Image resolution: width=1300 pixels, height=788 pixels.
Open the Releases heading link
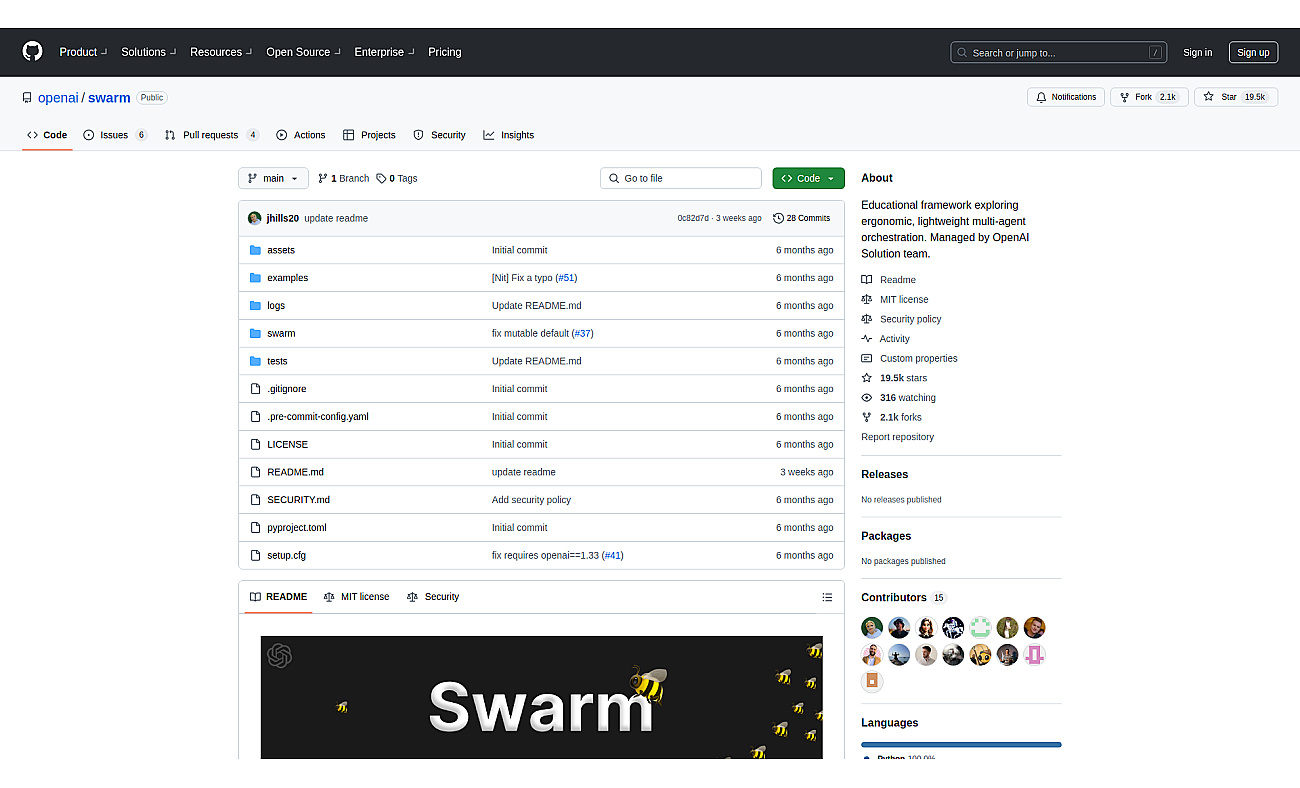pyautogui.click(x=885, y=474)
